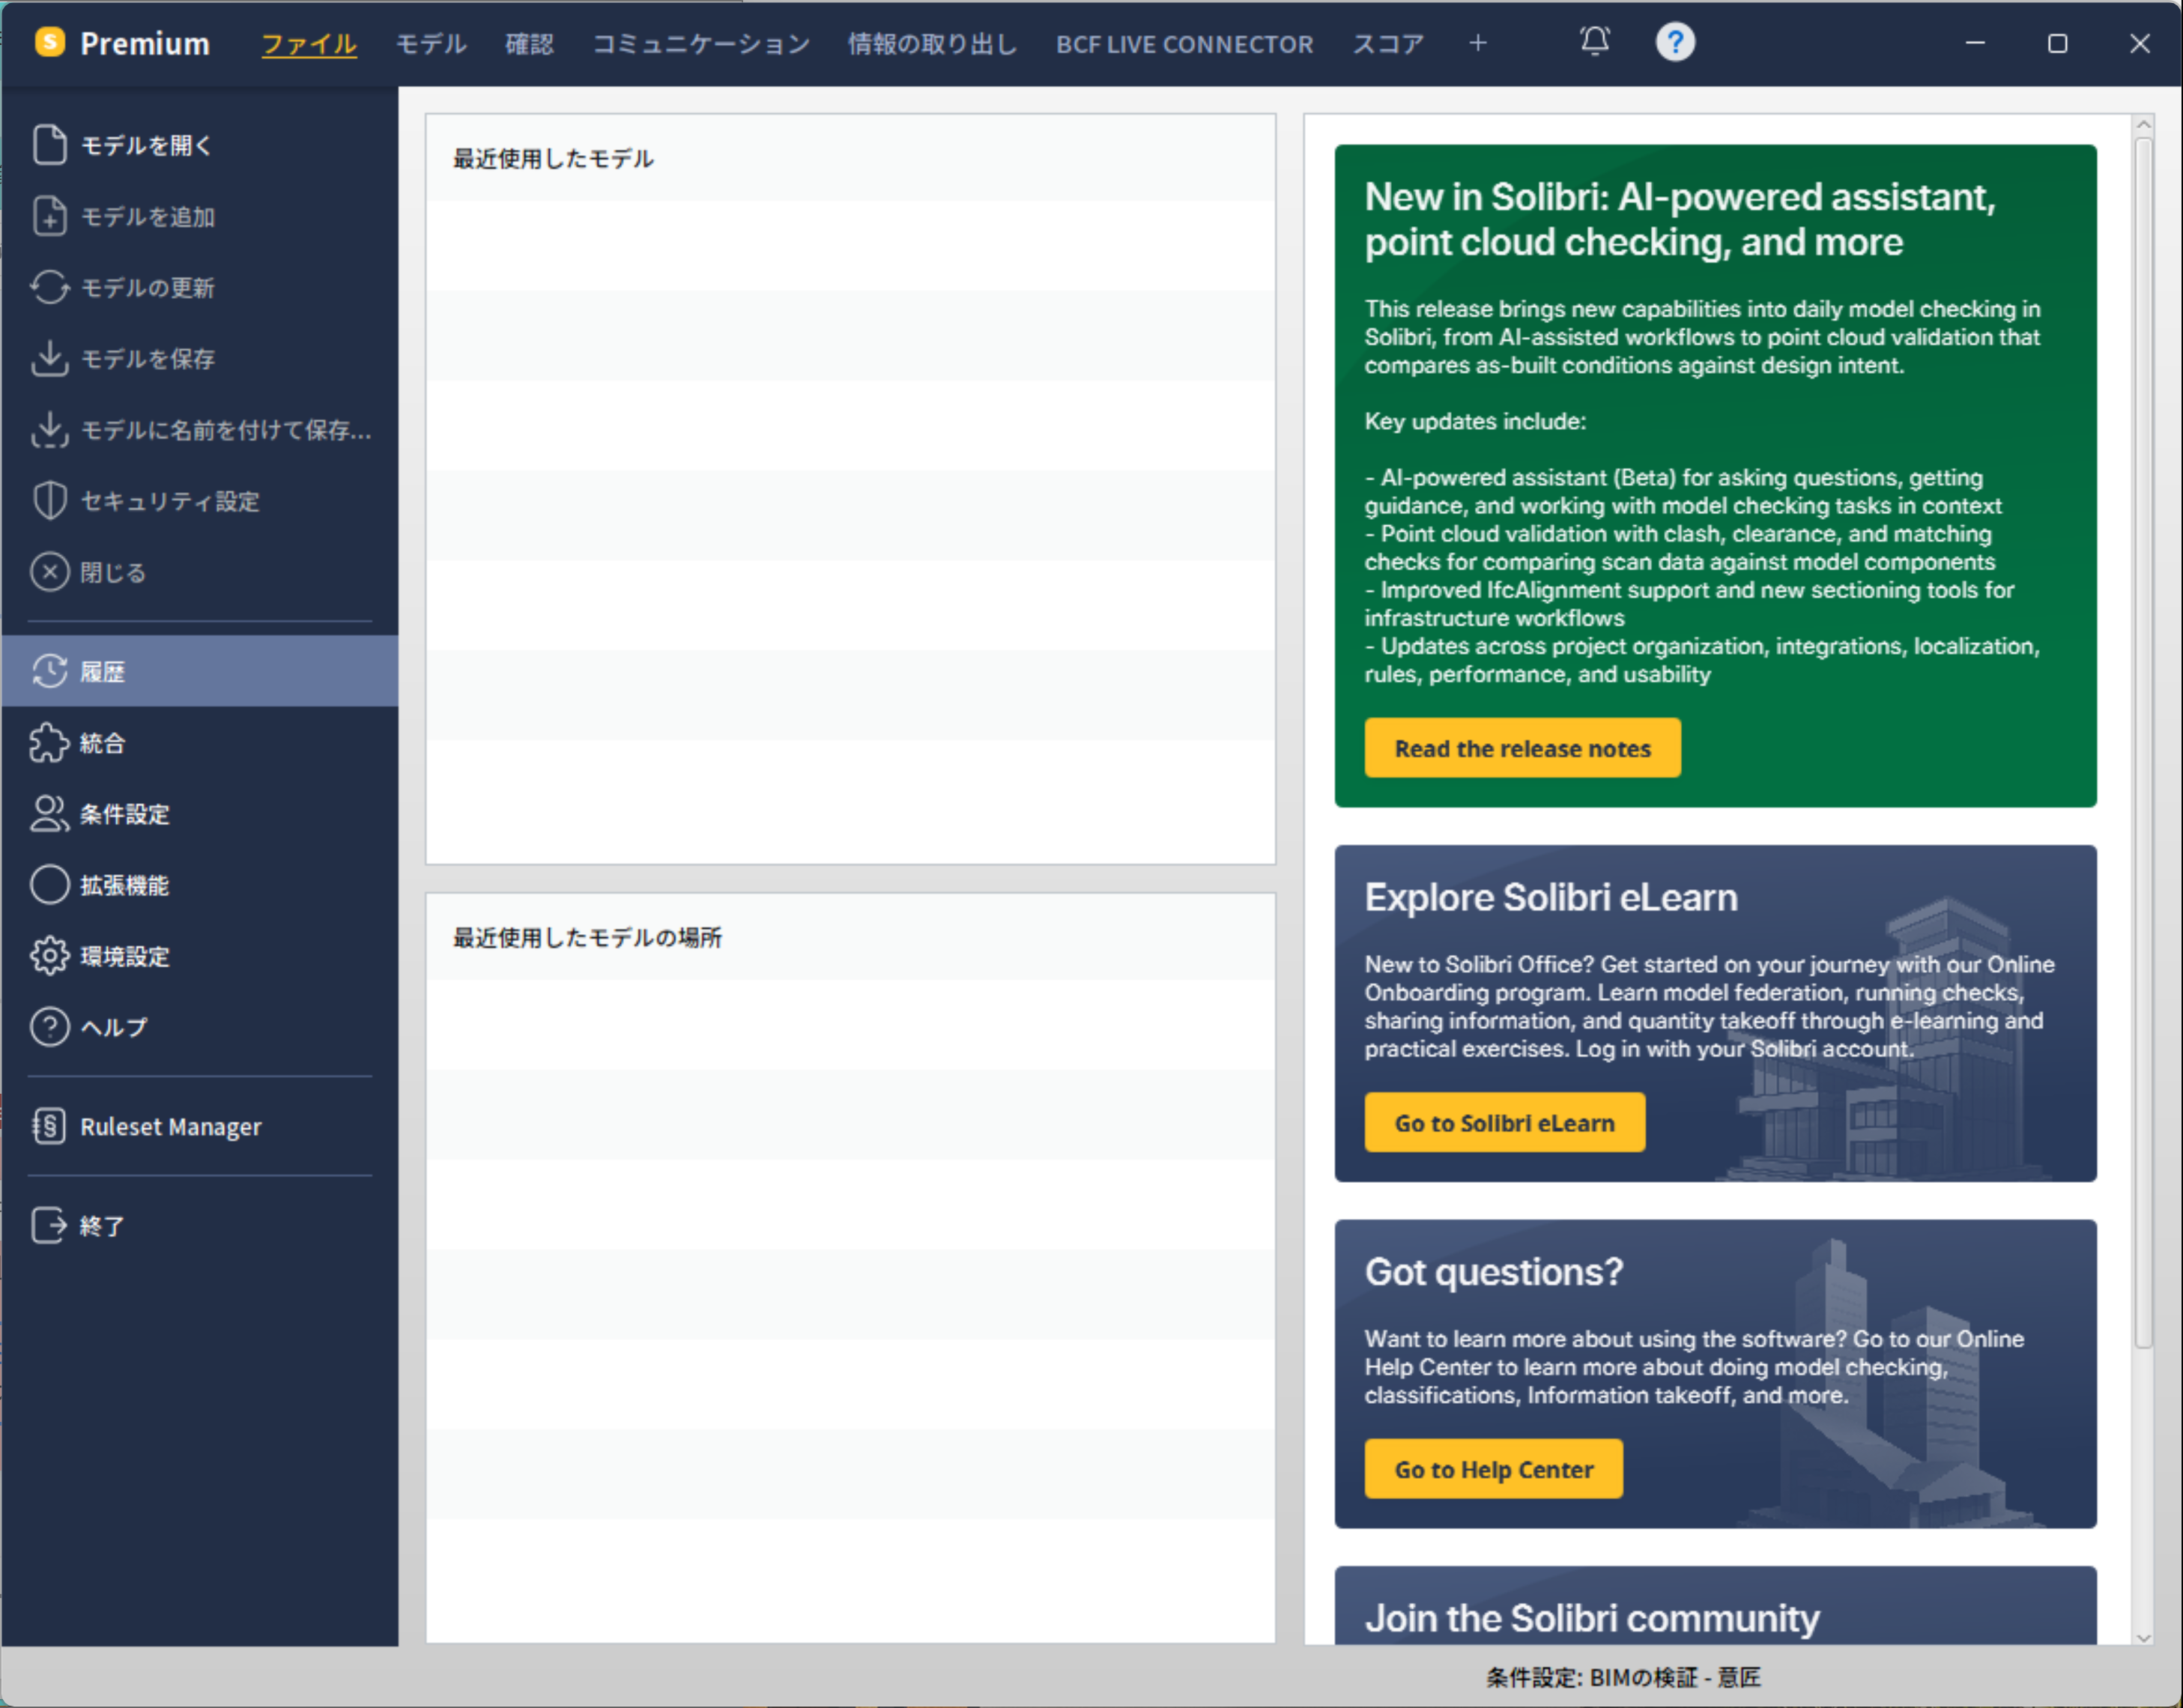
Task: Click the blue help question mark icon
Action: pos(1675,42)
